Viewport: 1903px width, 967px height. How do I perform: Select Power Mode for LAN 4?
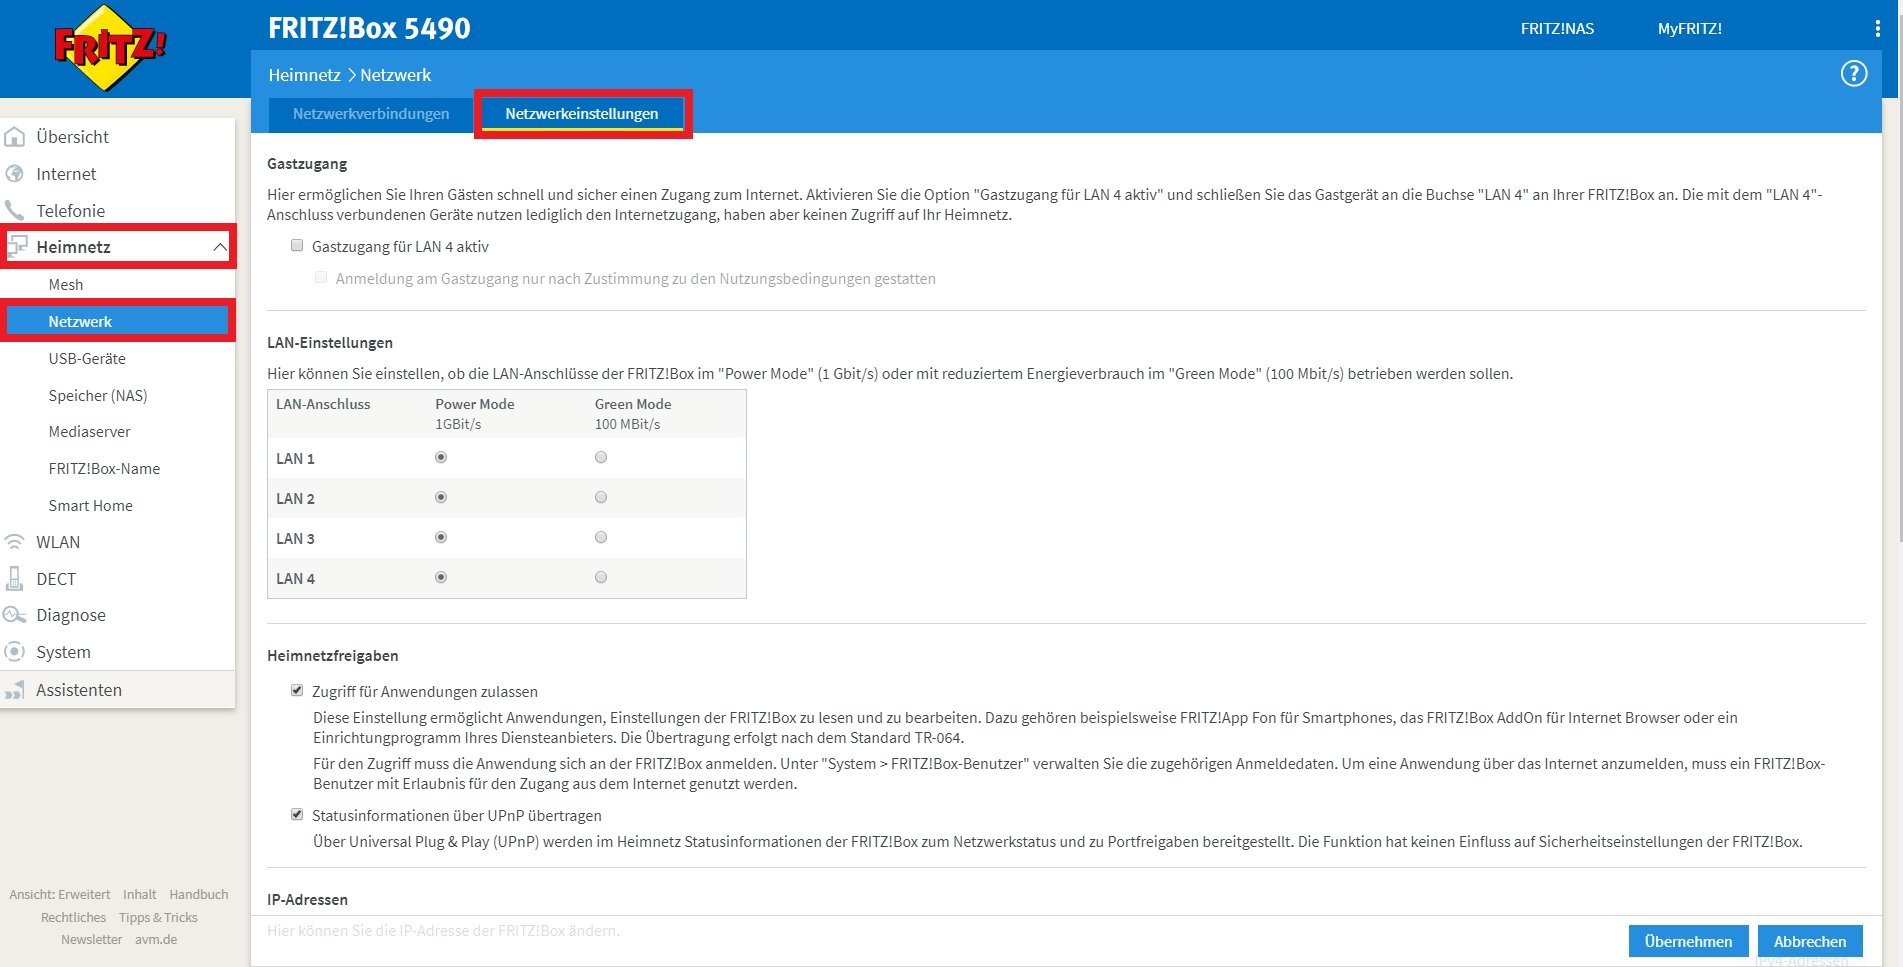click(441, 578)
